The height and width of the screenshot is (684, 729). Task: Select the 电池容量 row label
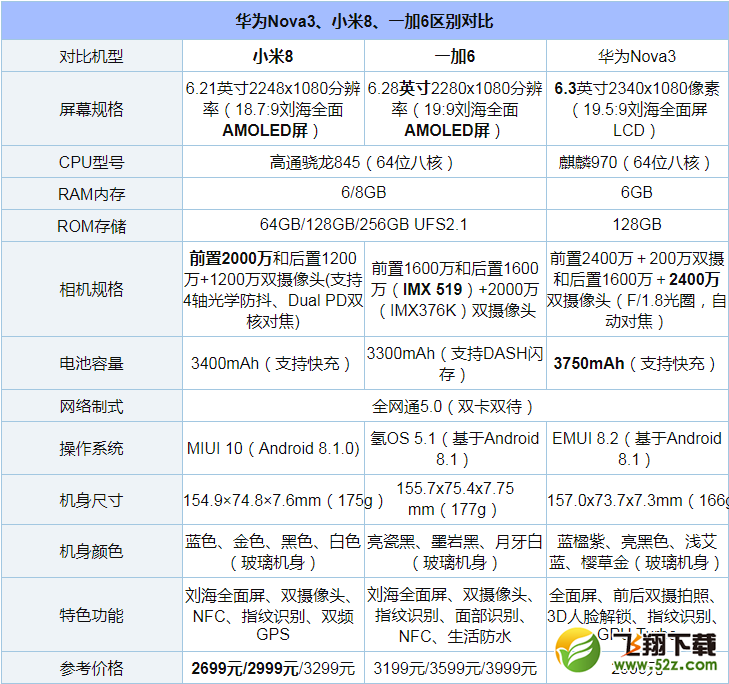[92, 363]
